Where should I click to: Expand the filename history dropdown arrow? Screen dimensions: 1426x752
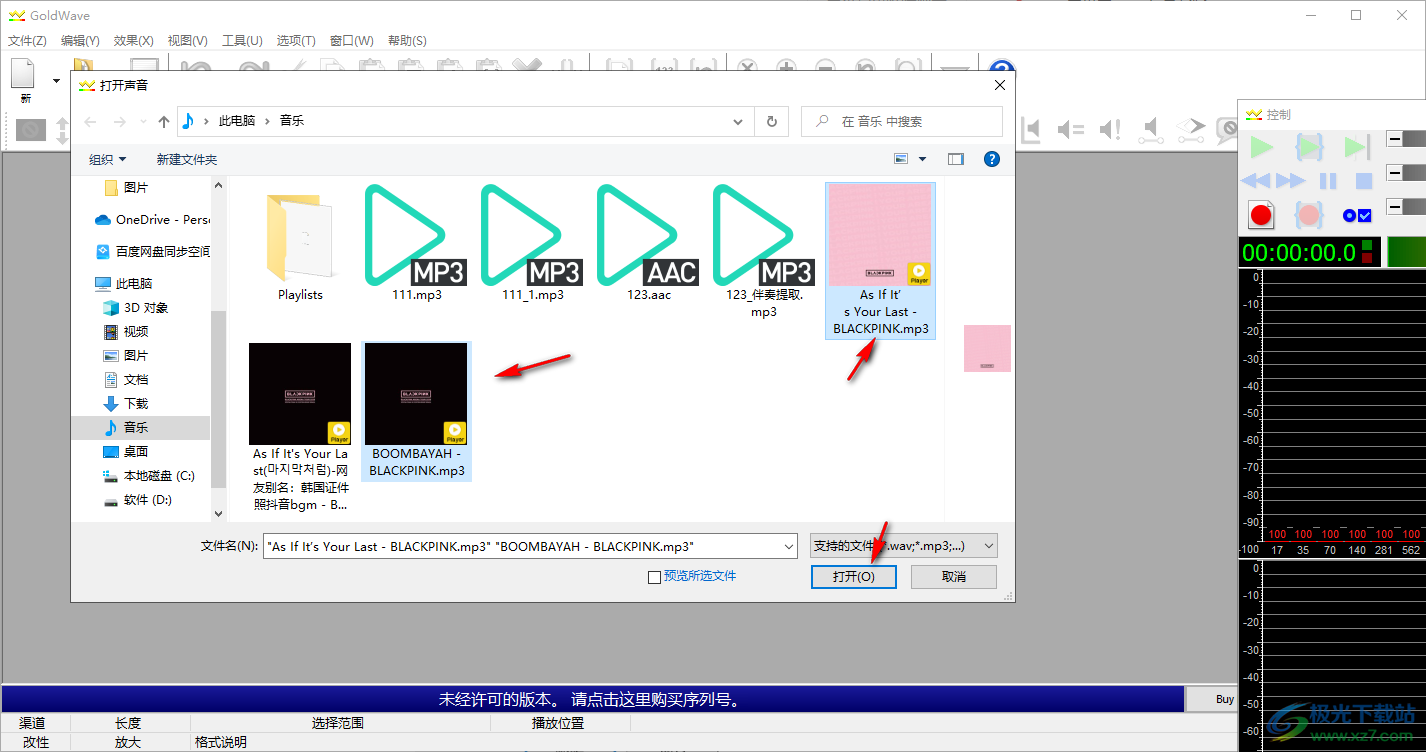(786, 546)
